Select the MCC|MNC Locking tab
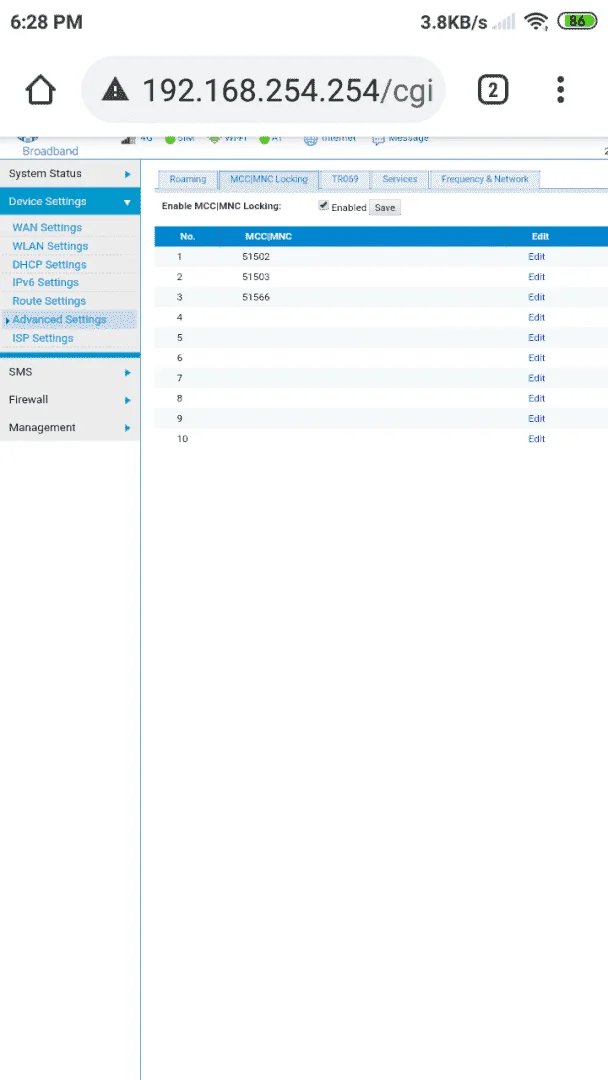608x1080 pixels. click(269, 179)
